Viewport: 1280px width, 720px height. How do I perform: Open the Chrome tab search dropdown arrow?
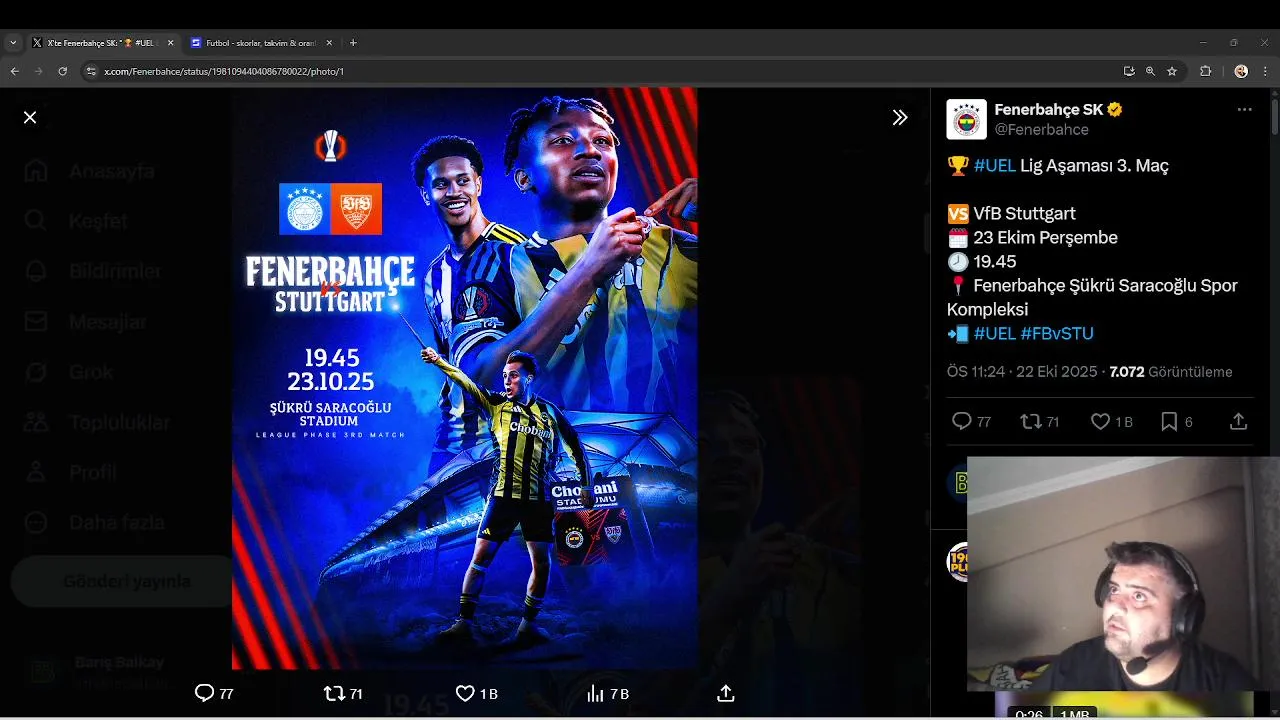tap(13, 43)
